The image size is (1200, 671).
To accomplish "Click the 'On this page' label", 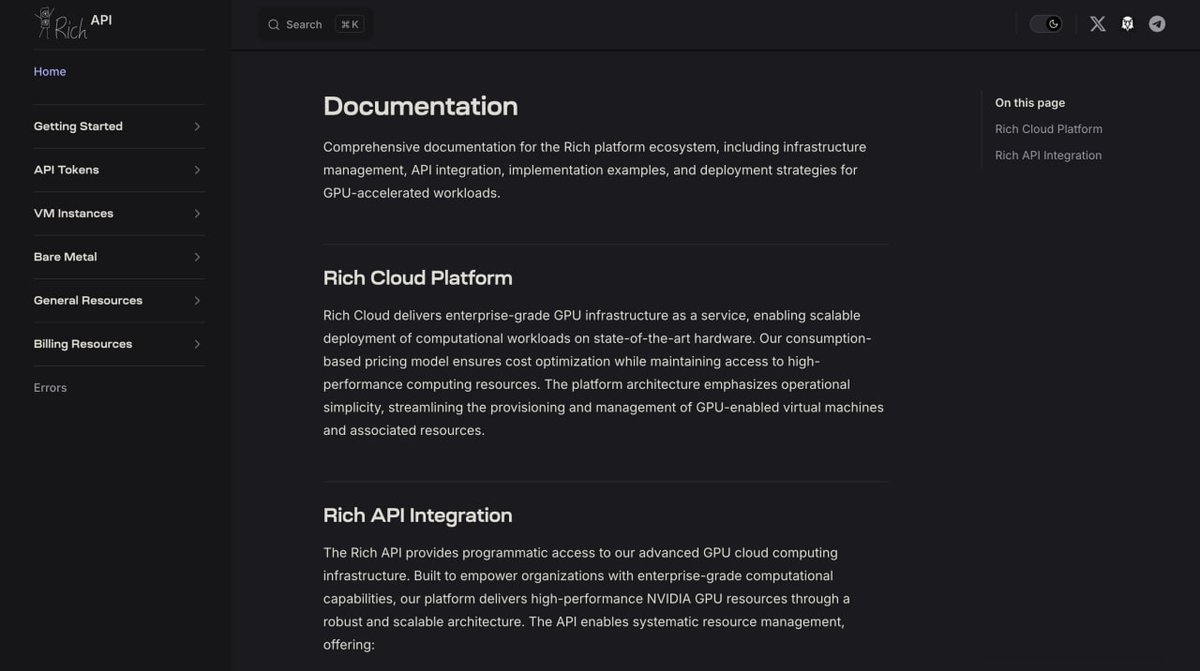I will pyautogui.click(x=1030, y=103).
